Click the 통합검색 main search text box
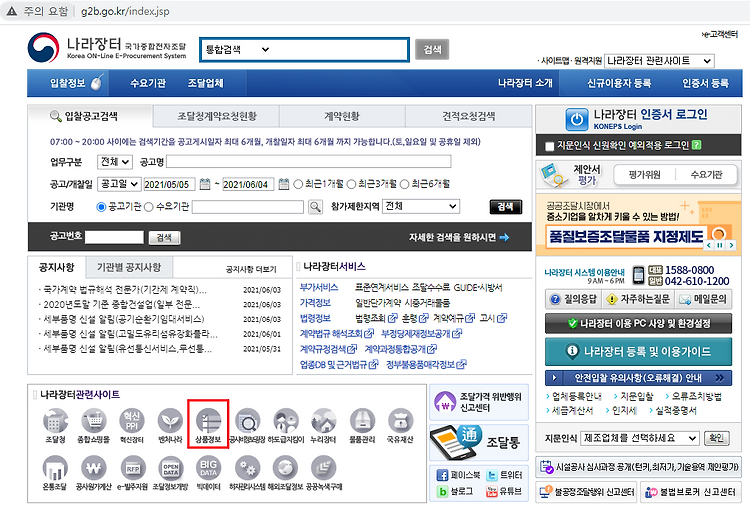Viewport: 750px width, 512px height. (341, 49)
